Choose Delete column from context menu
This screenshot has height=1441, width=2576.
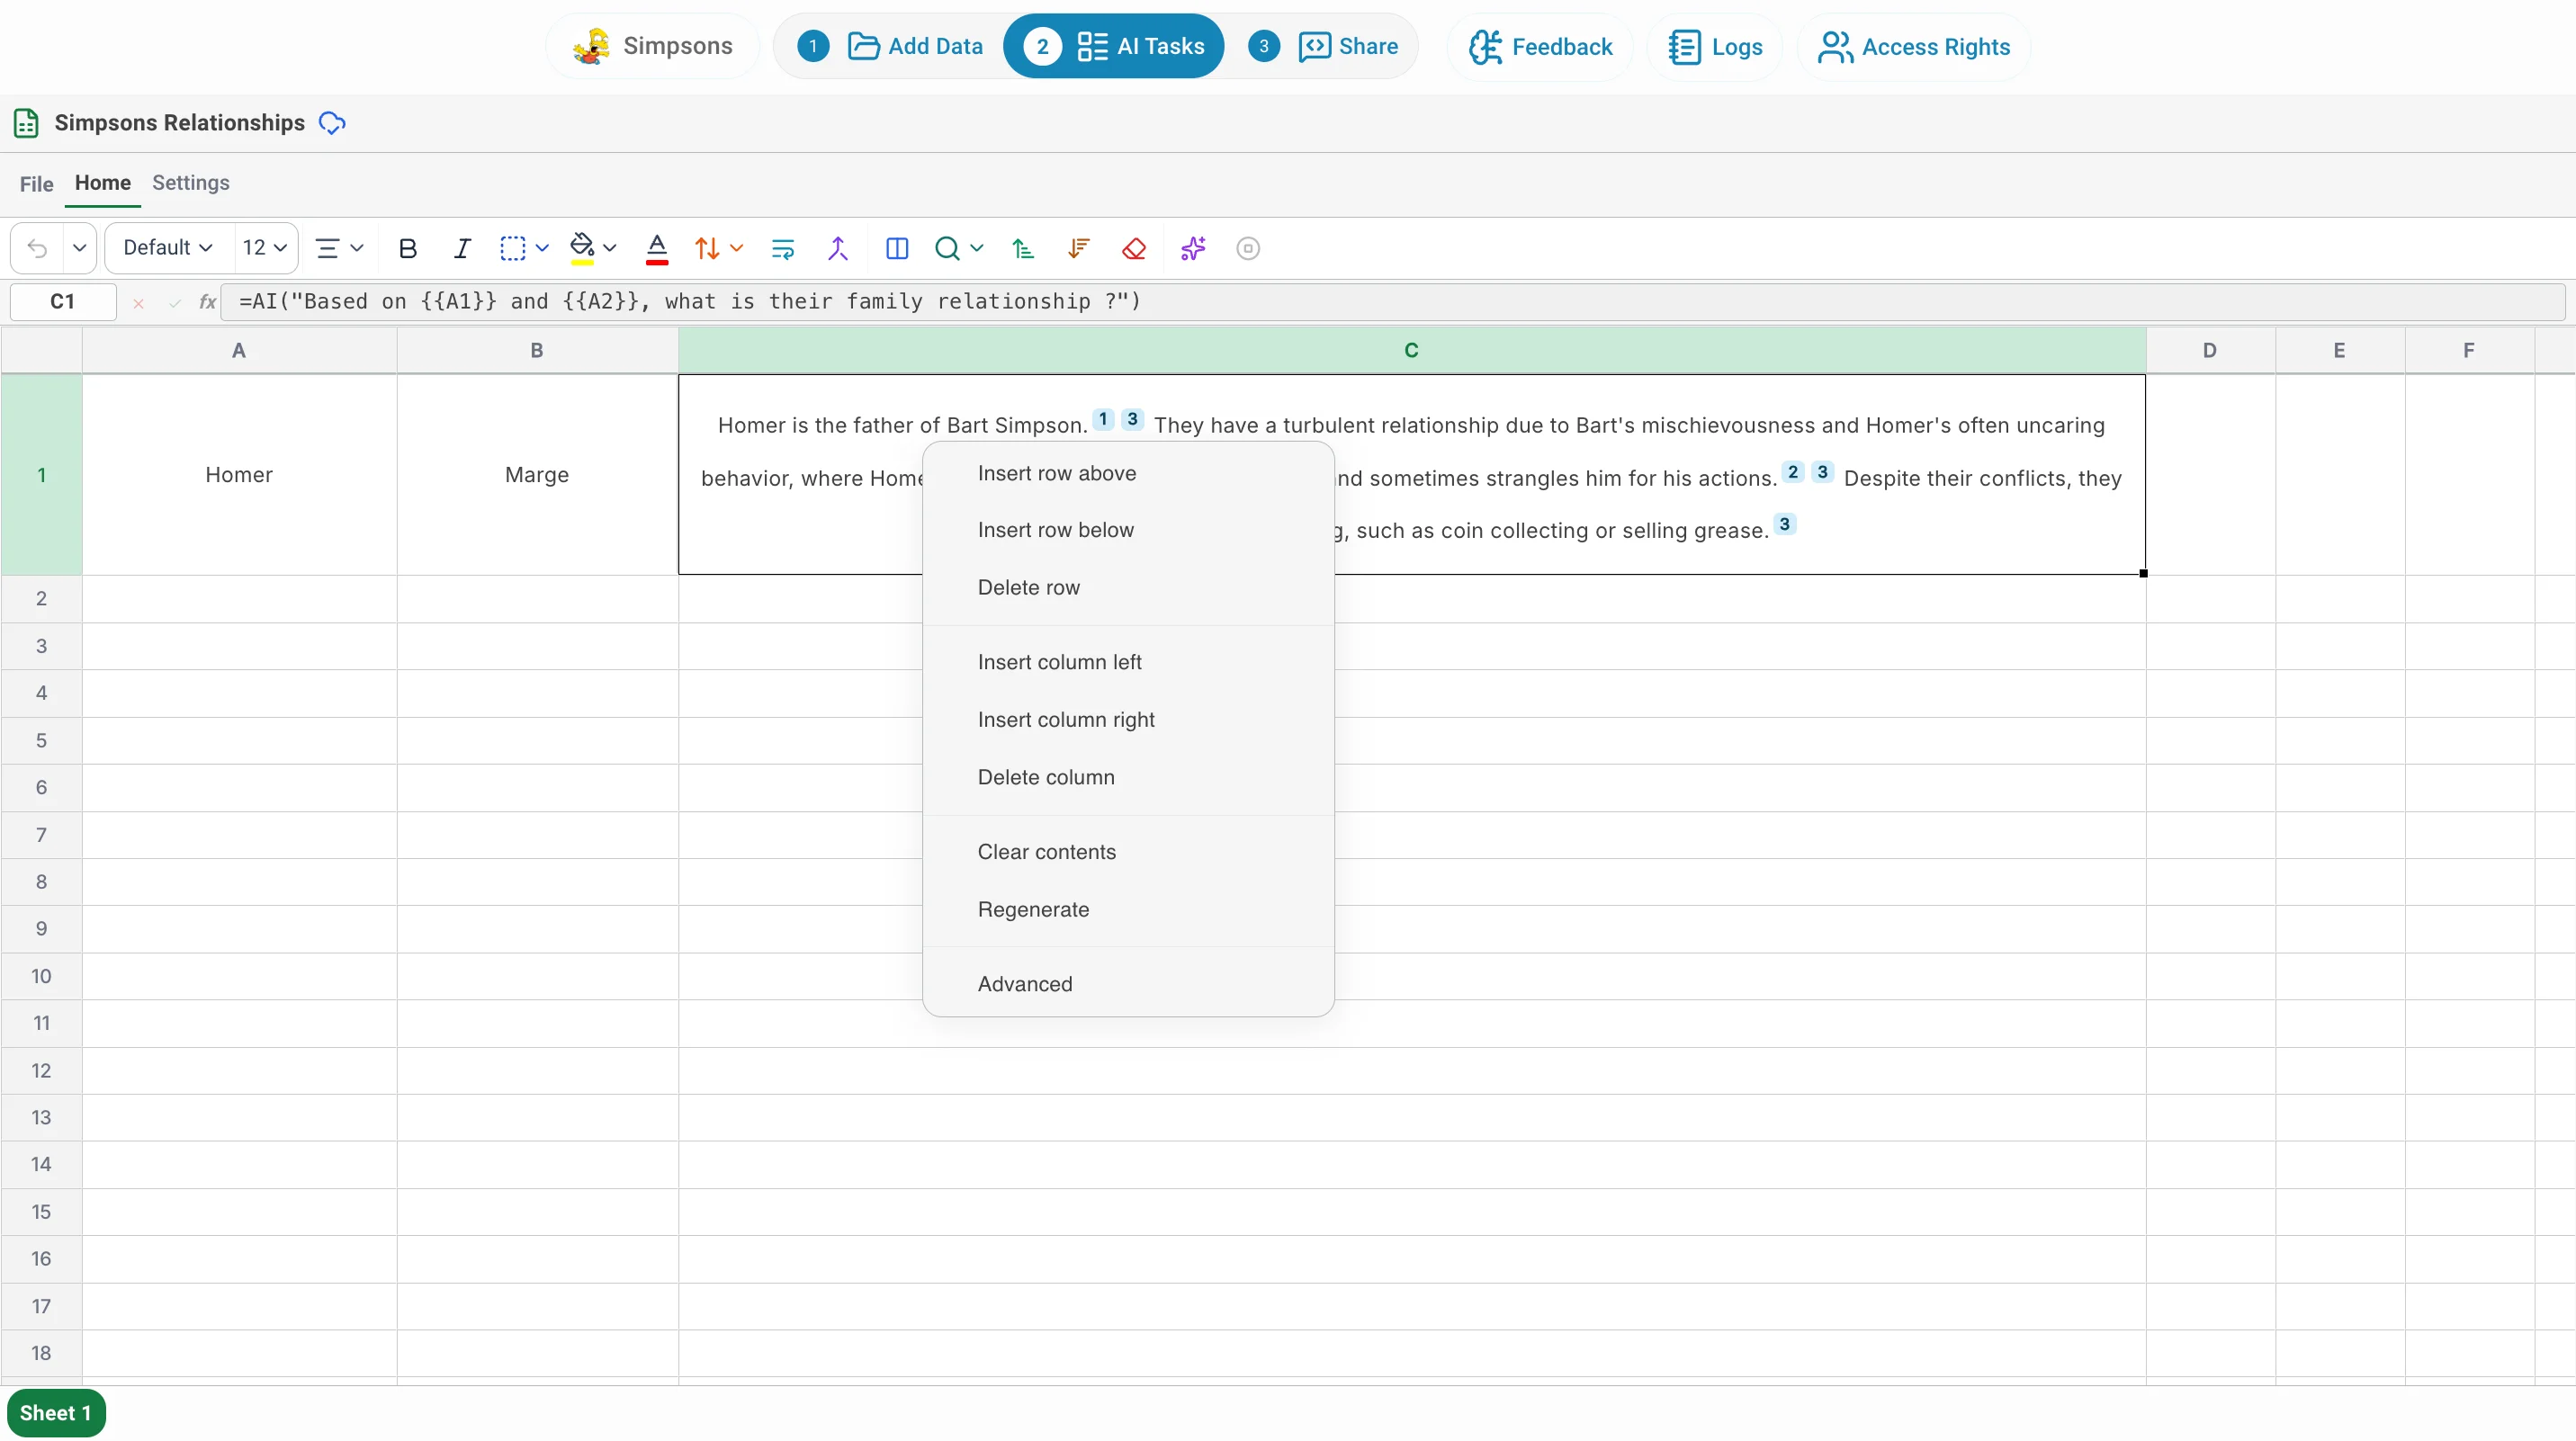tap(1128, 778)
